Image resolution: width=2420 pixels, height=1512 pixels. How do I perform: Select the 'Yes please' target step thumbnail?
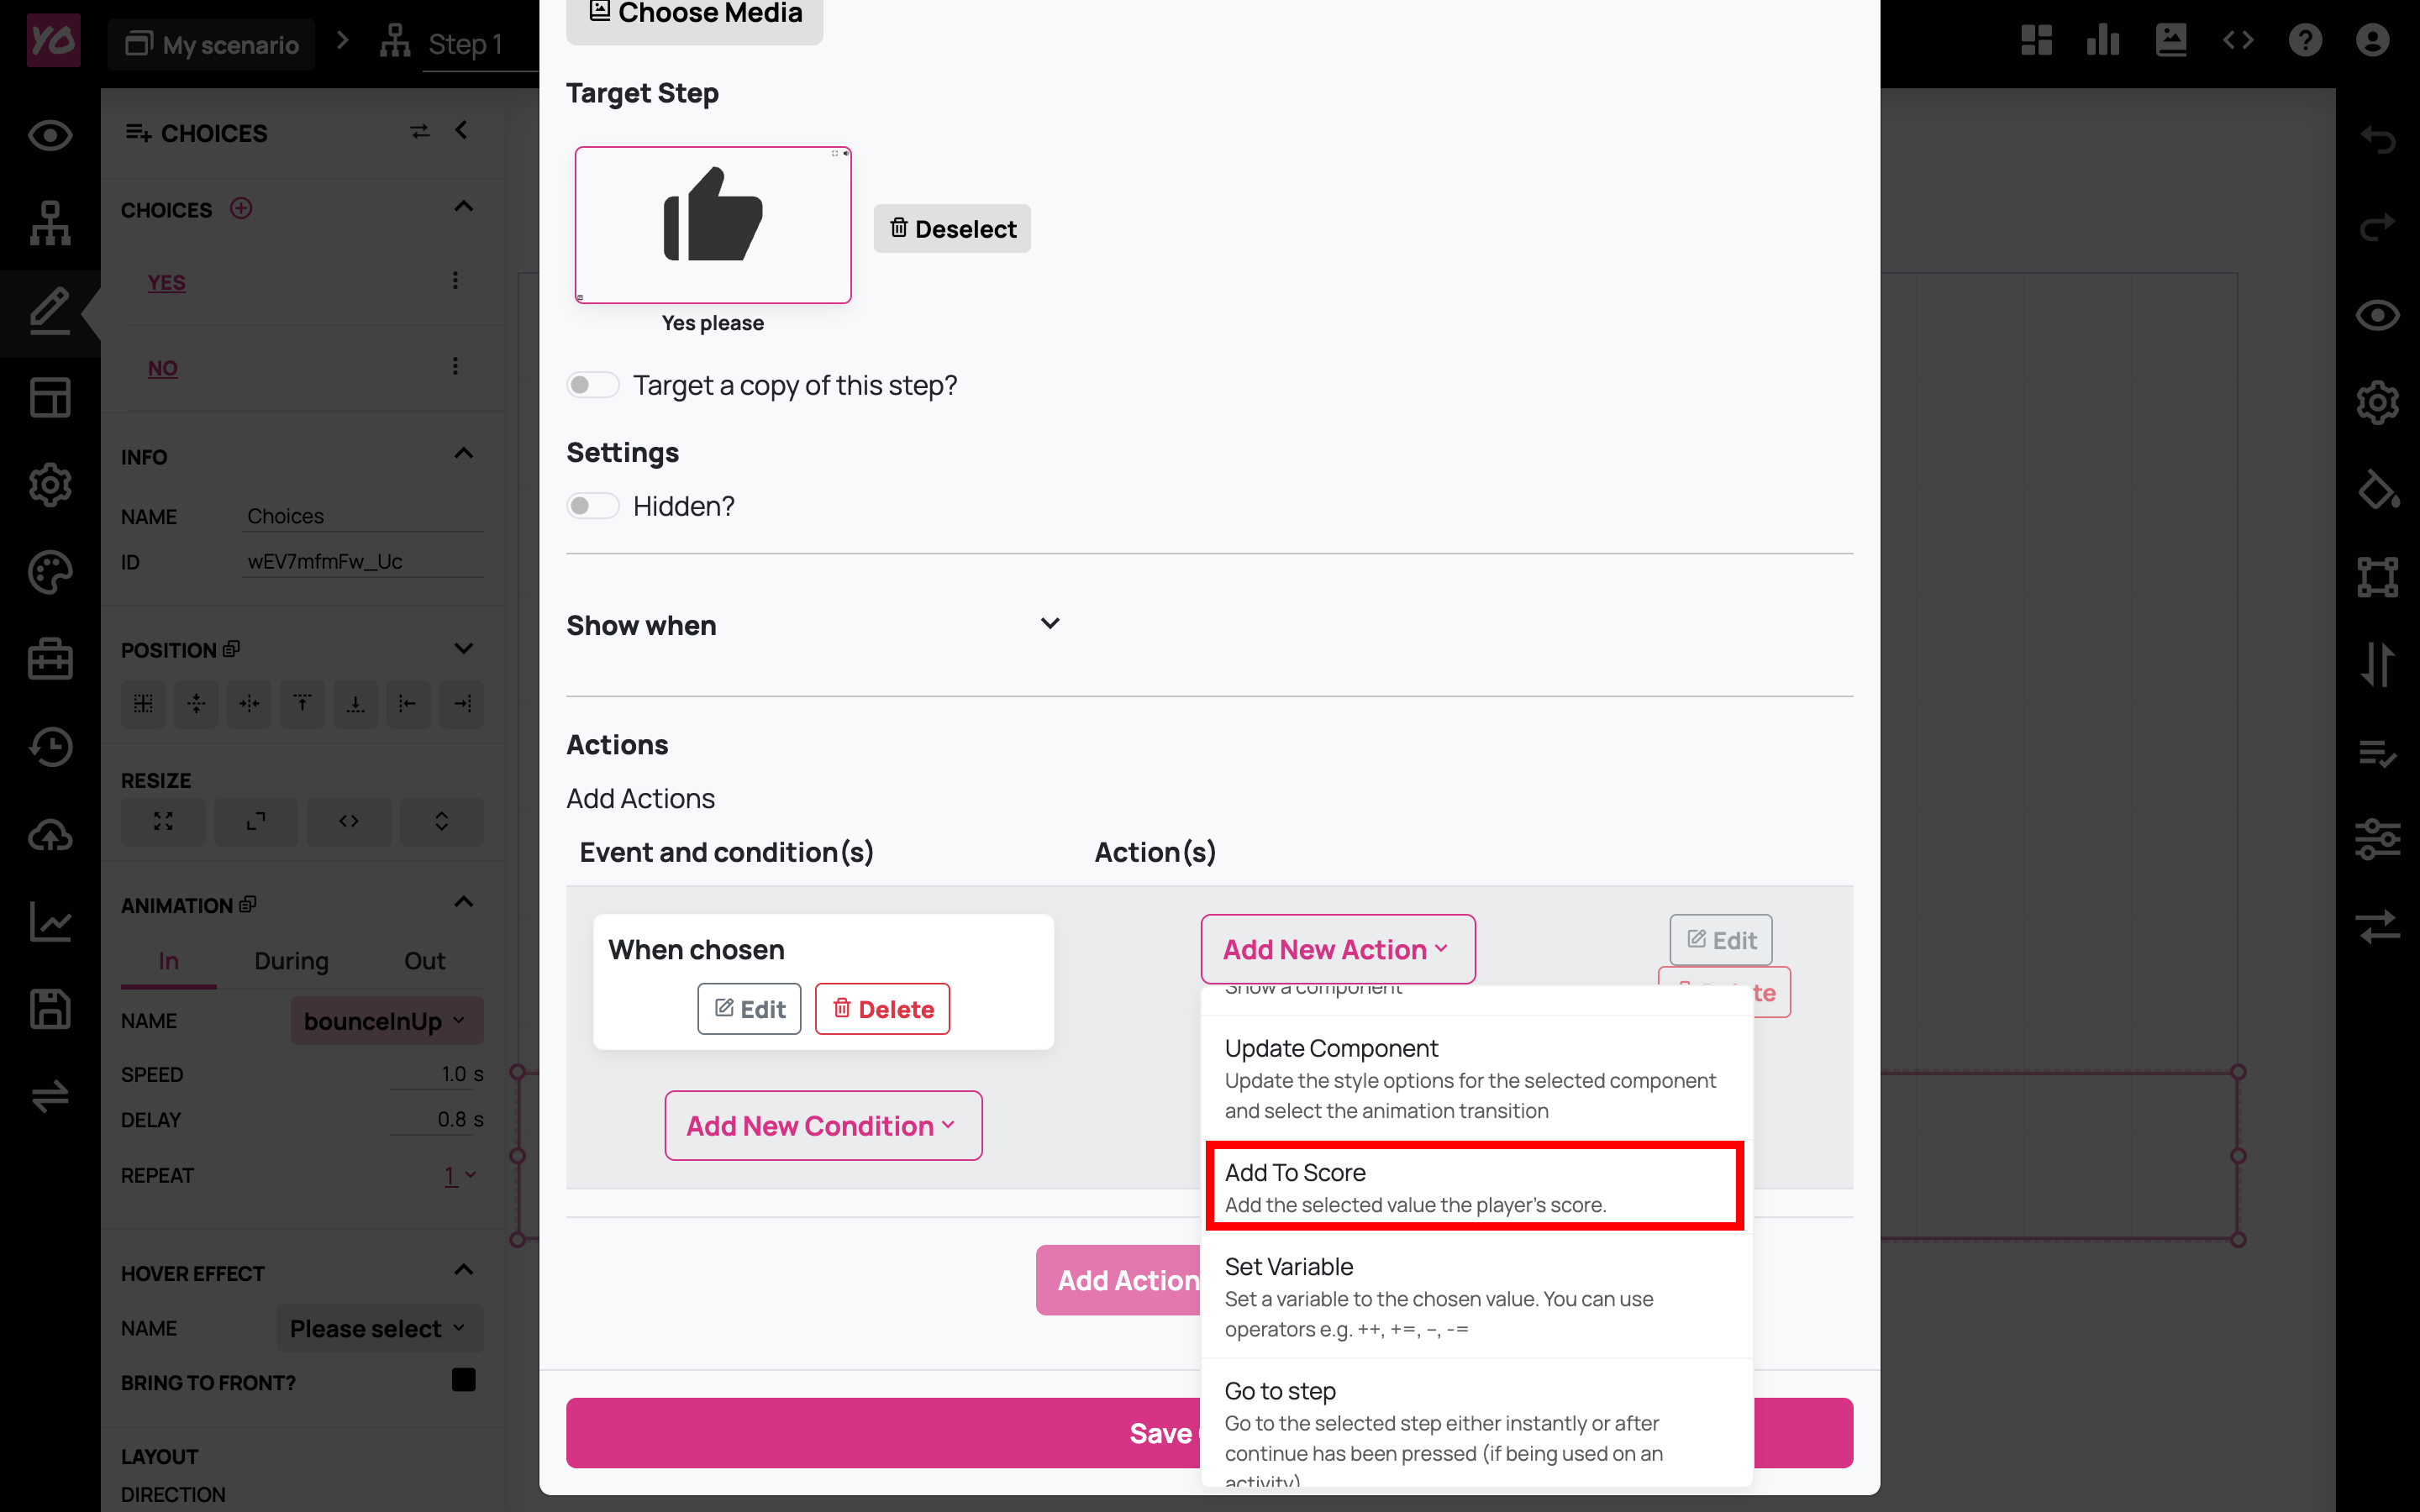(x=713, y=225)
